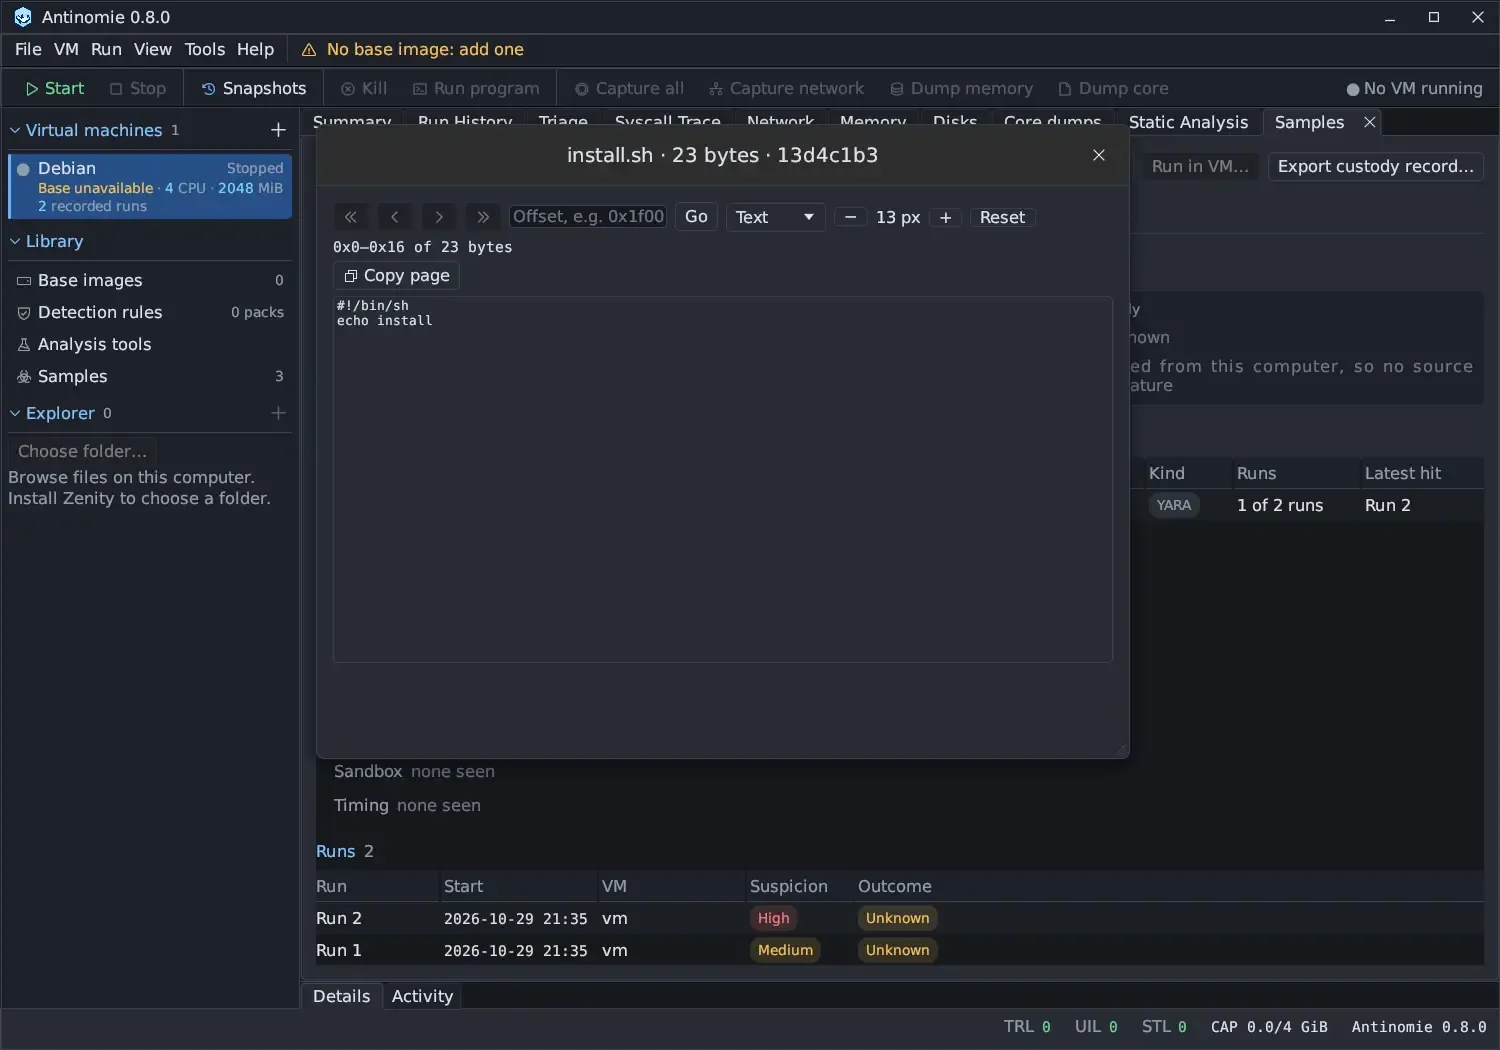Screen dimensions: 1500x1050
Task: Open the Snapshots panel
Action: tap(254, 88)
